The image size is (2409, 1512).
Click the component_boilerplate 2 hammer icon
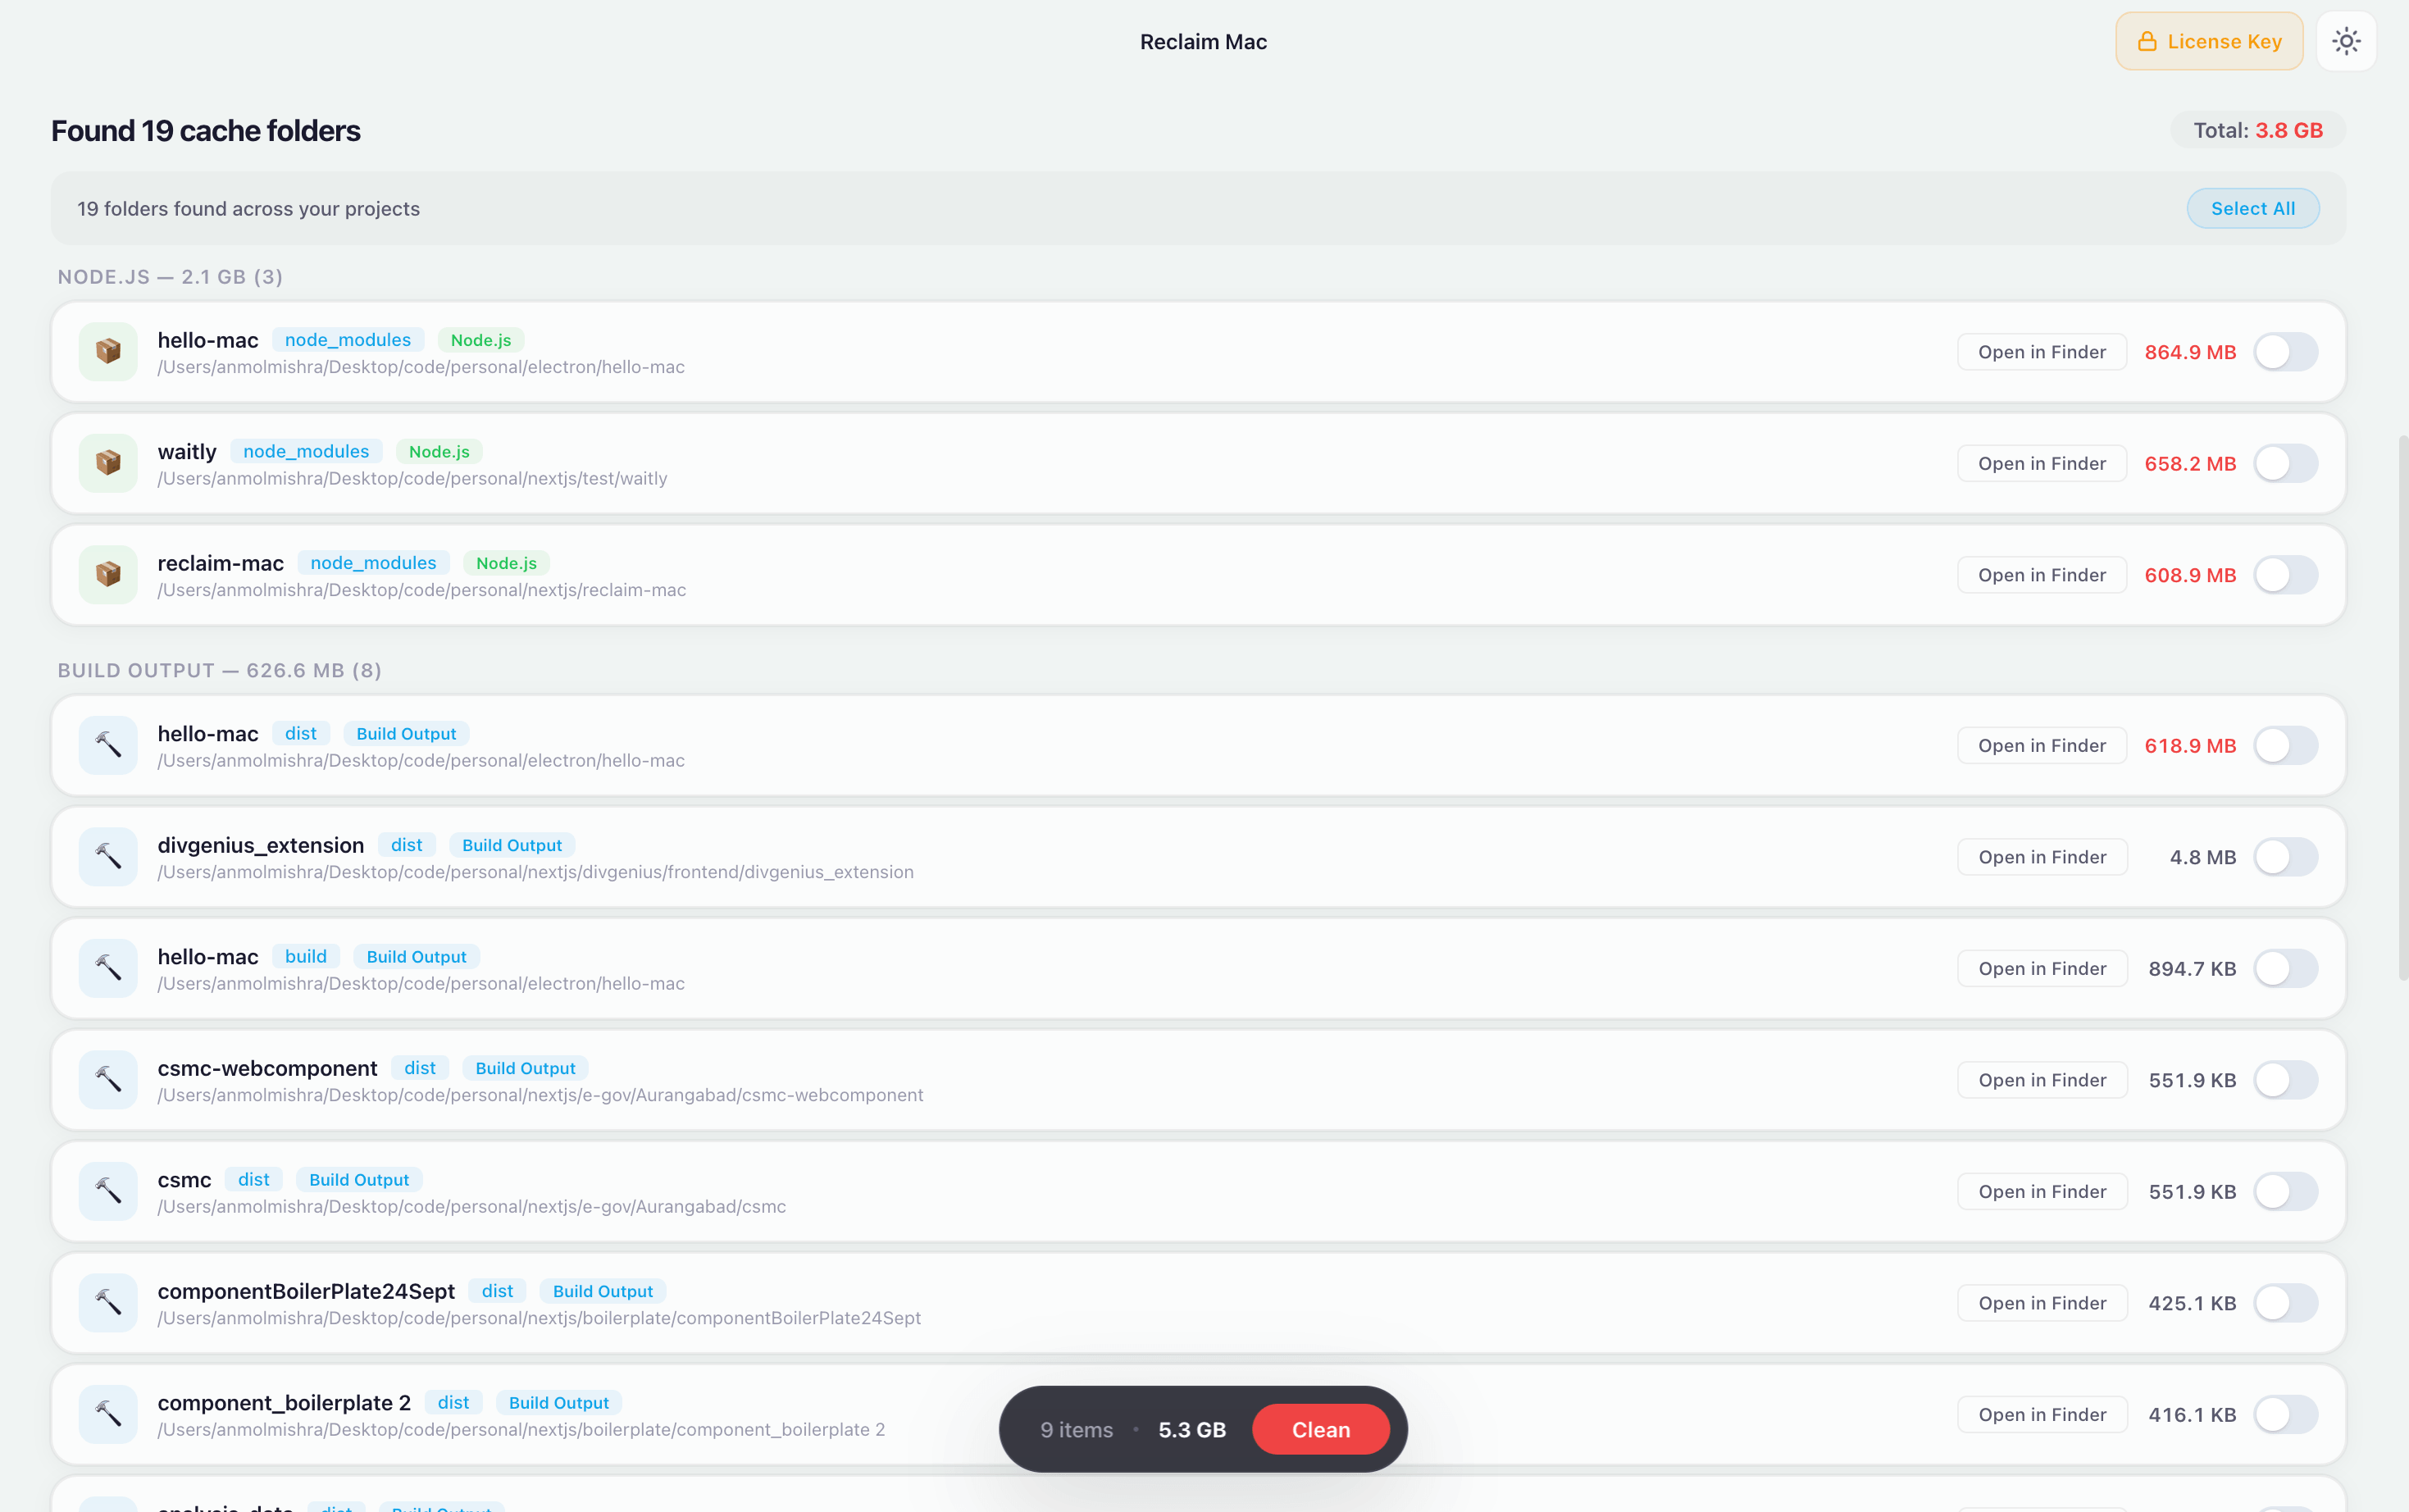[x=108, y=1414]
